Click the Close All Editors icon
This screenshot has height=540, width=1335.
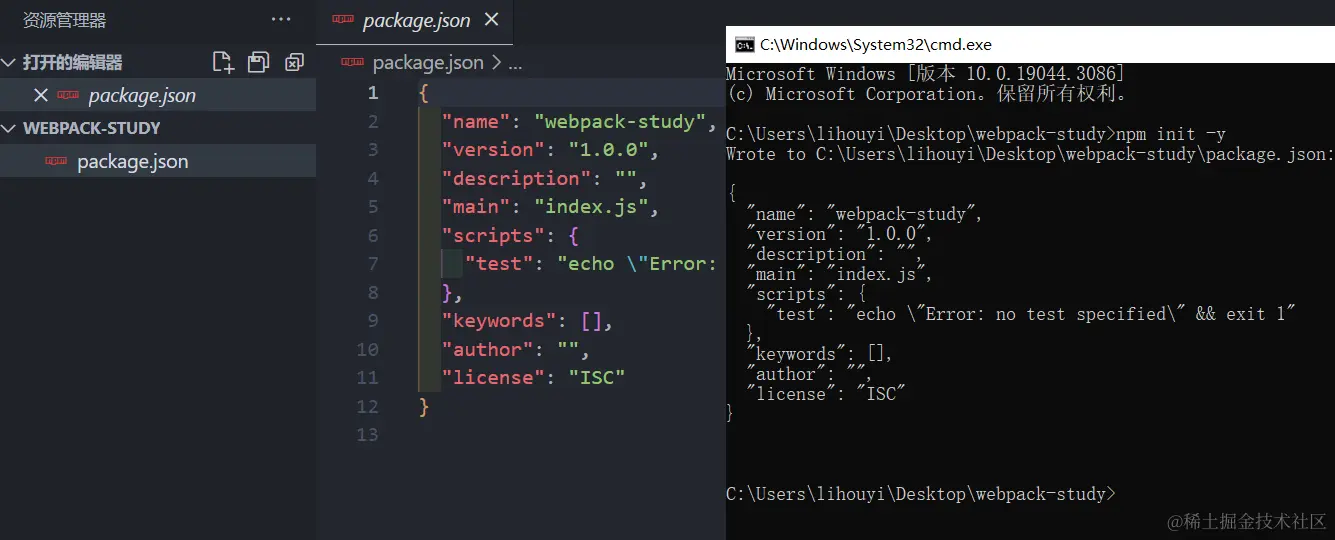(x=294, y=62)
